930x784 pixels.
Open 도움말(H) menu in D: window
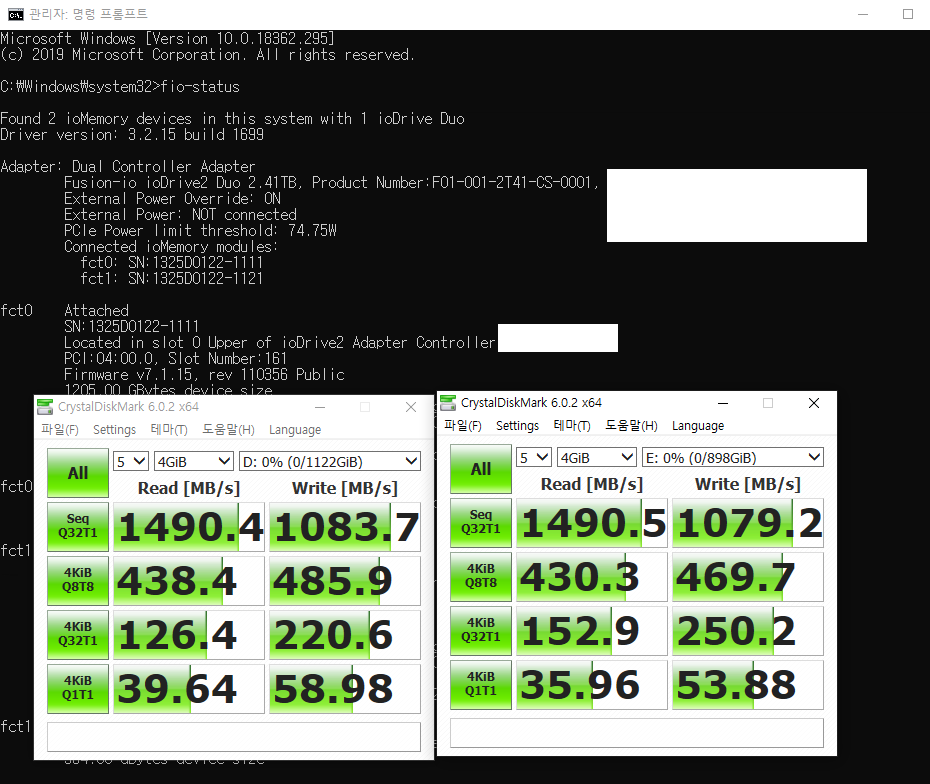coord(228,429)
